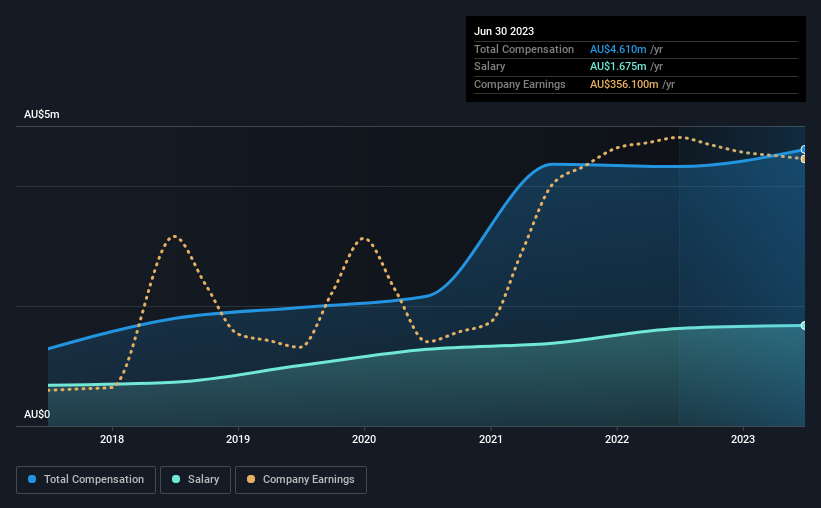Click the AU$0 y-axis label
821x508 pixels.
coord(37,414)
